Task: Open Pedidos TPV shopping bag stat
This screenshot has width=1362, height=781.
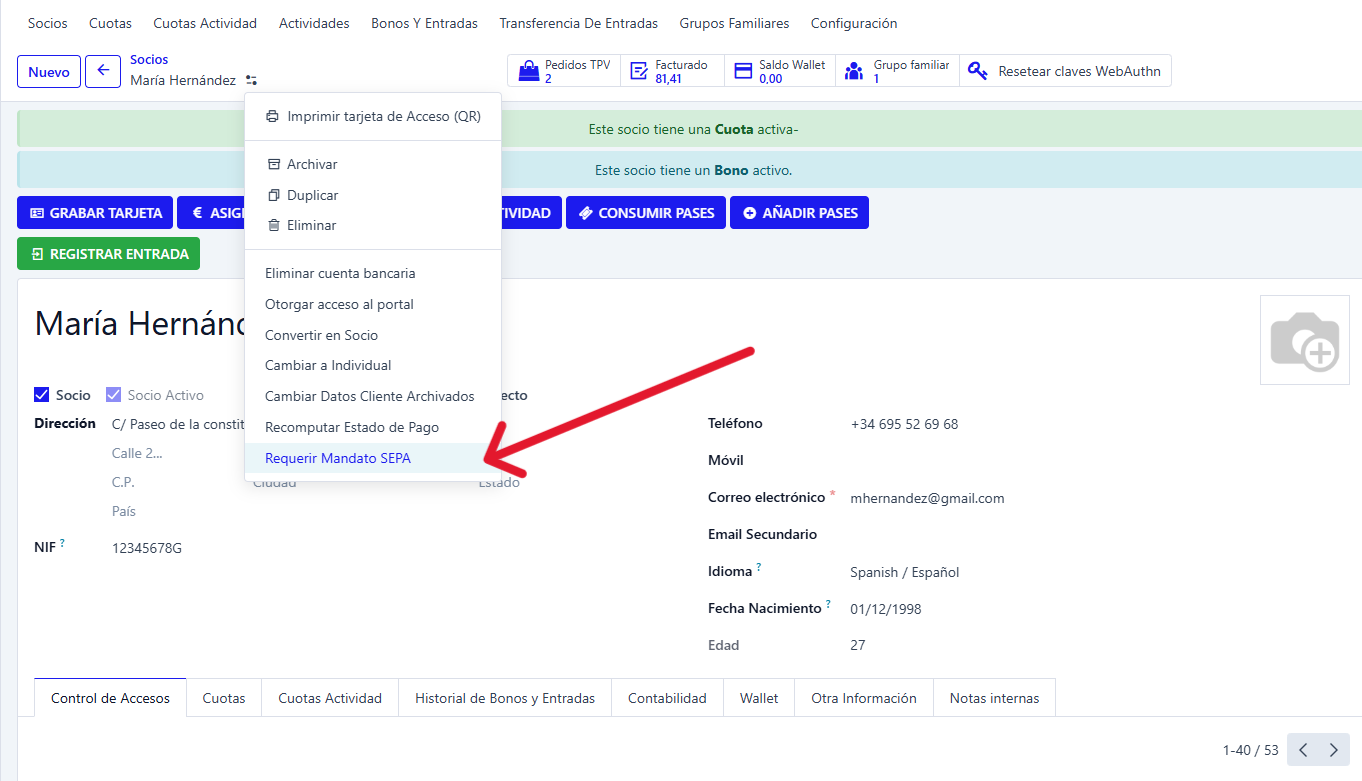Action: point(565,71)
